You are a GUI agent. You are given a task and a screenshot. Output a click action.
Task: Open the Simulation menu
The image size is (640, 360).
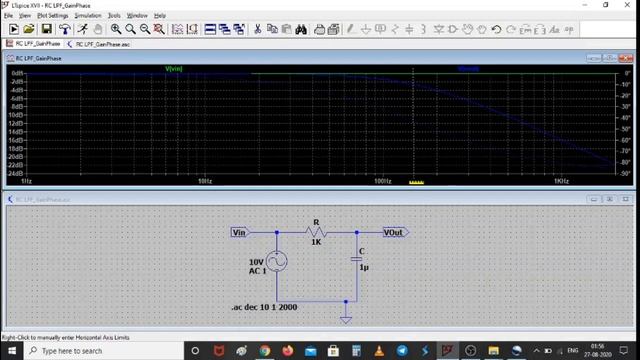click(x=88, y=16)
